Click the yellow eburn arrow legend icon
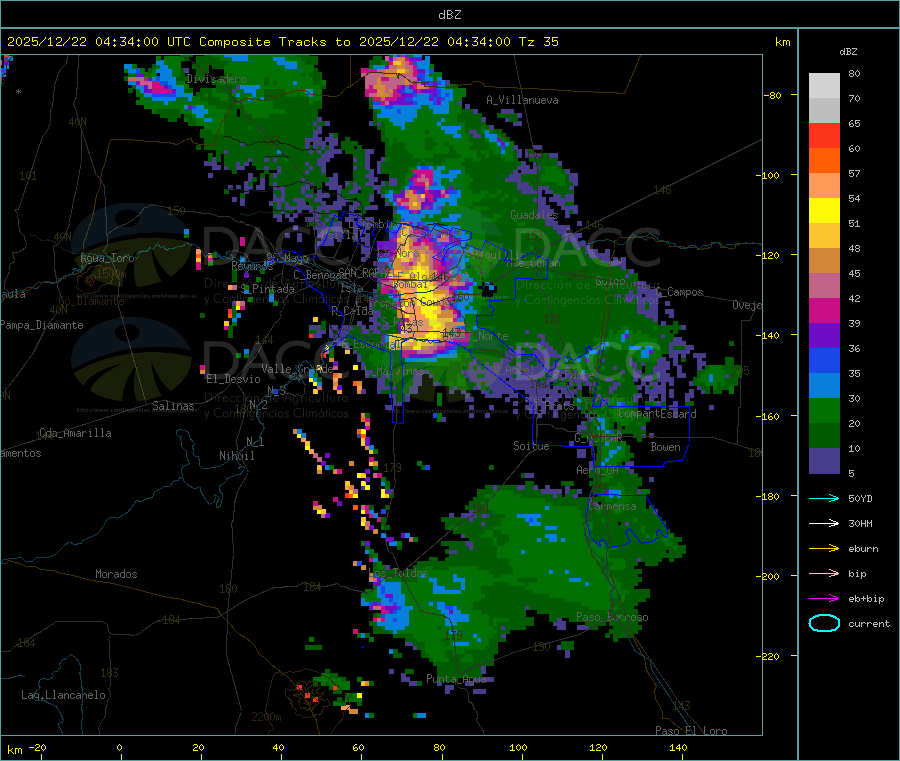Image resolution: width=900 pixels, height=761 pixels. tap(824, 549)
